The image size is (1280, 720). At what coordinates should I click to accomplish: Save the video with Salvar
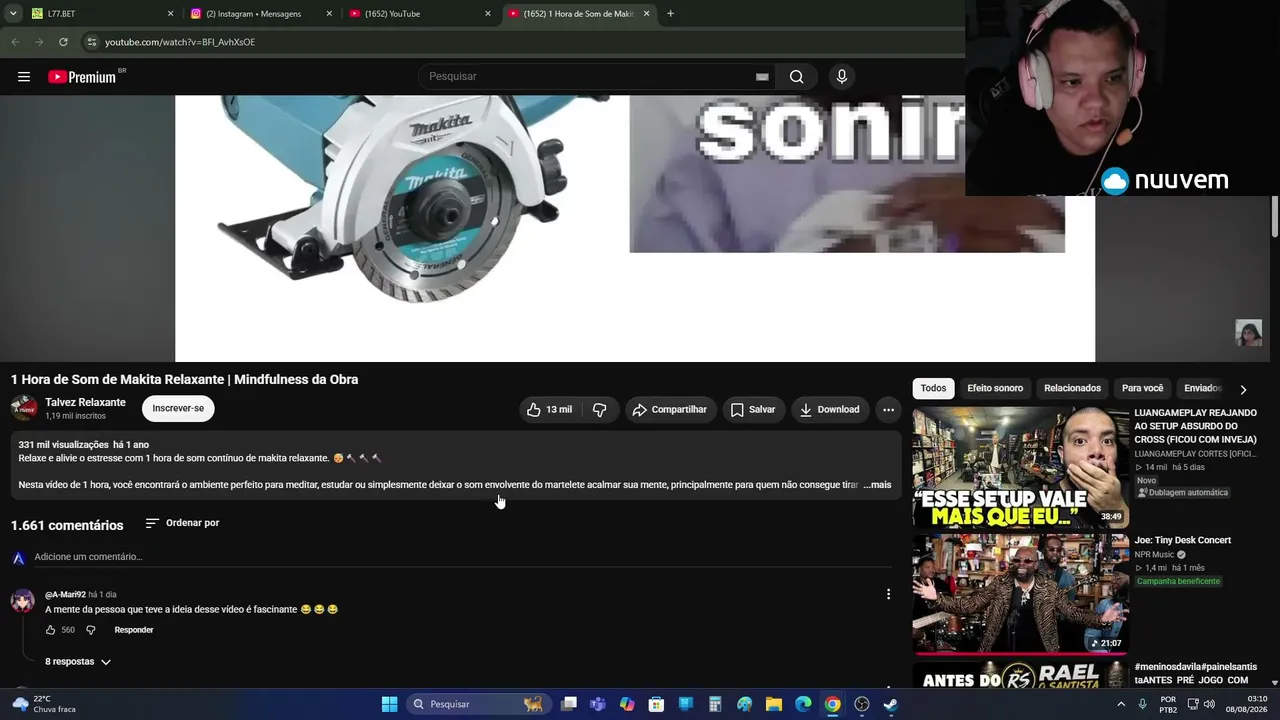[x=753, y=409]
